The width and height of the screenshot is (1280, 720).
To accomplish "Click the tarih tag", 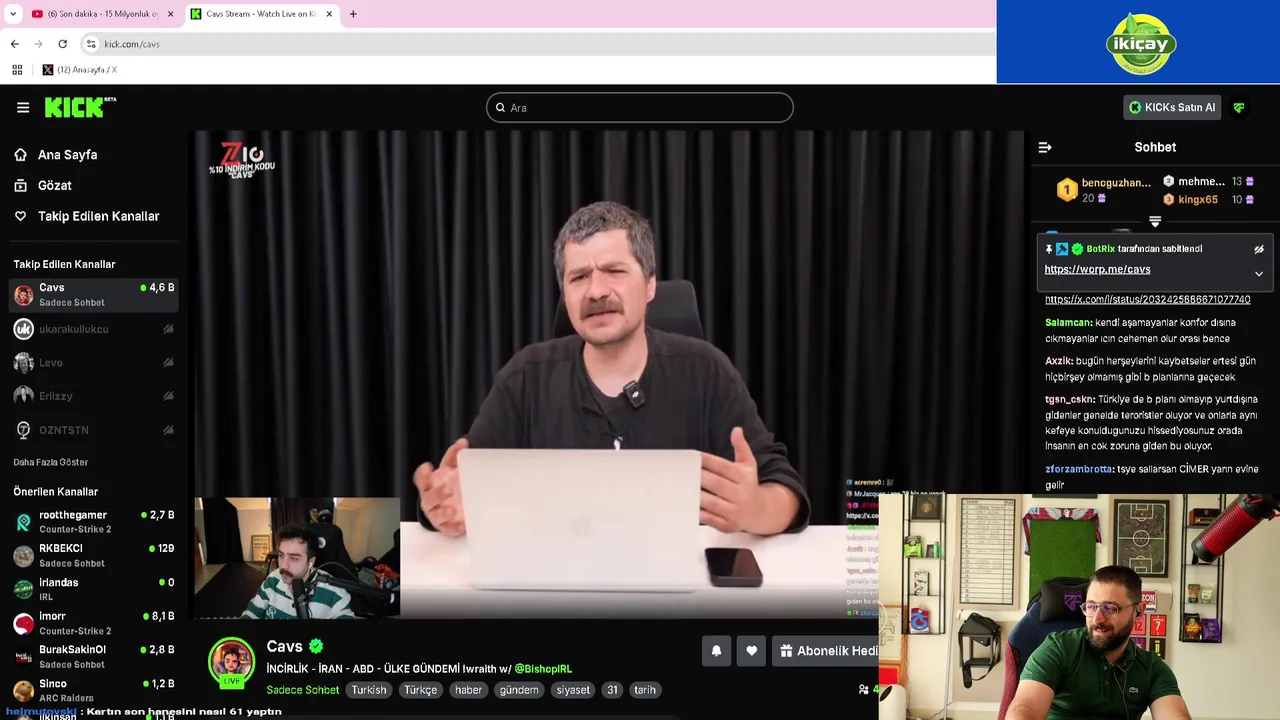I will tap(645, 690).
